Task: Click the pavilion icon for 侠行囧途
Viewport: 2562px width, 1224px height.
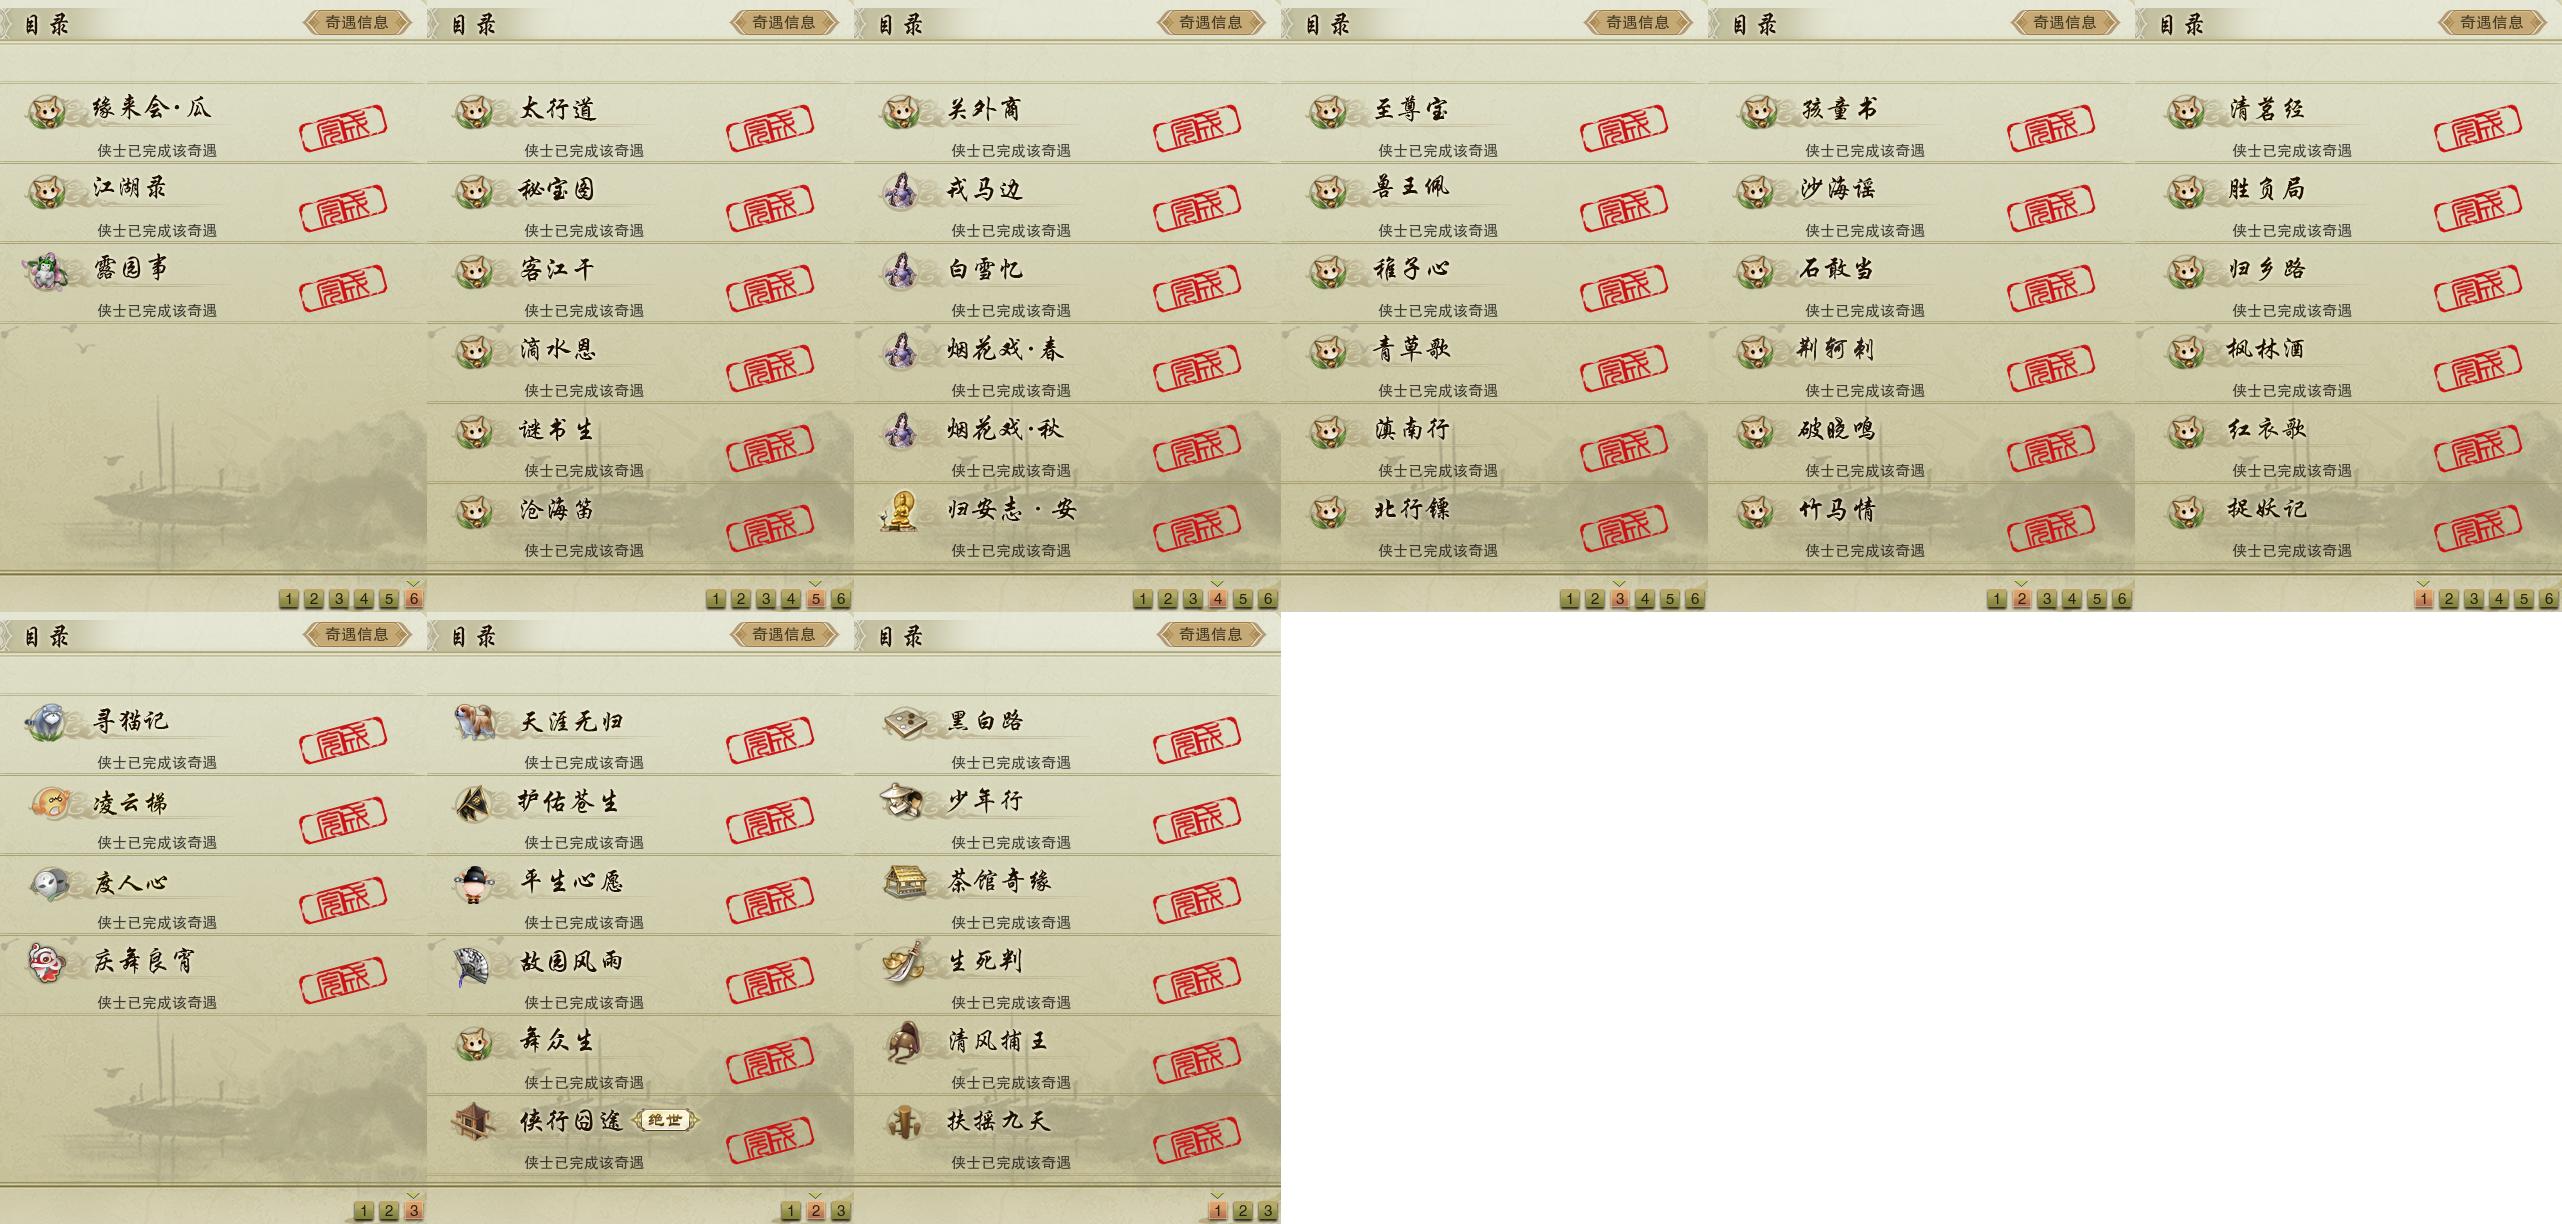Action: [475, 1122]
